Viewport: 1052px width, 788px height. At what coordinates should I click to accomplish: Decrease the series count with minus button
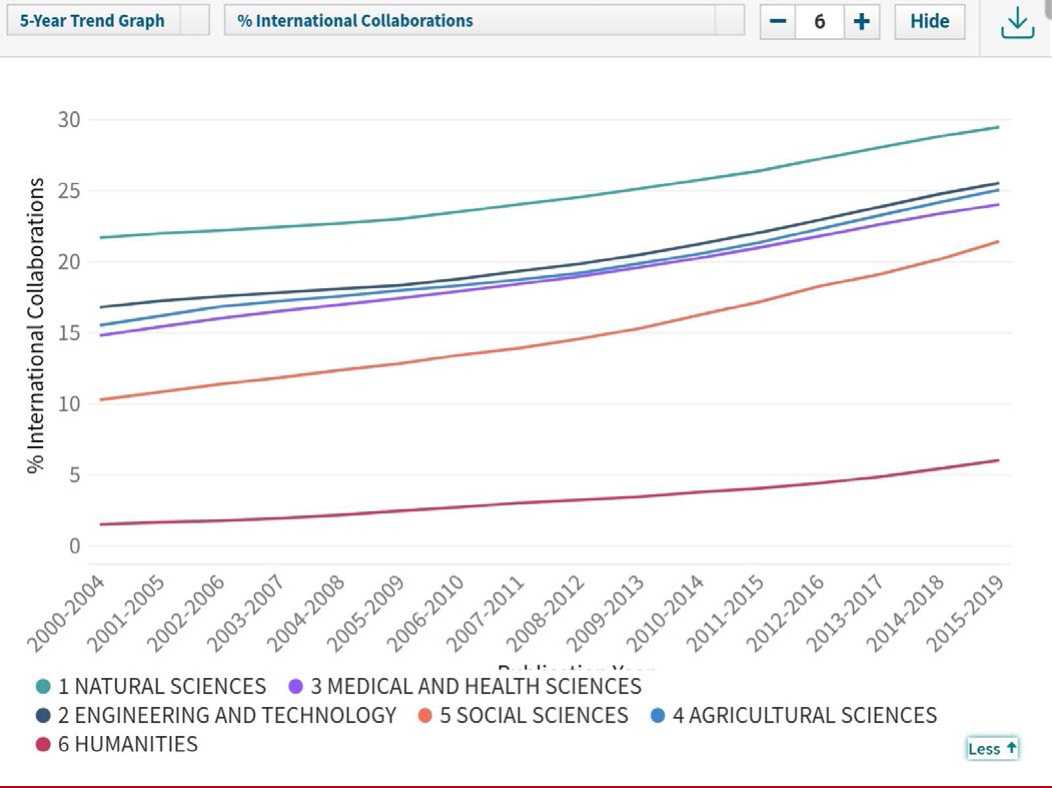778,21
